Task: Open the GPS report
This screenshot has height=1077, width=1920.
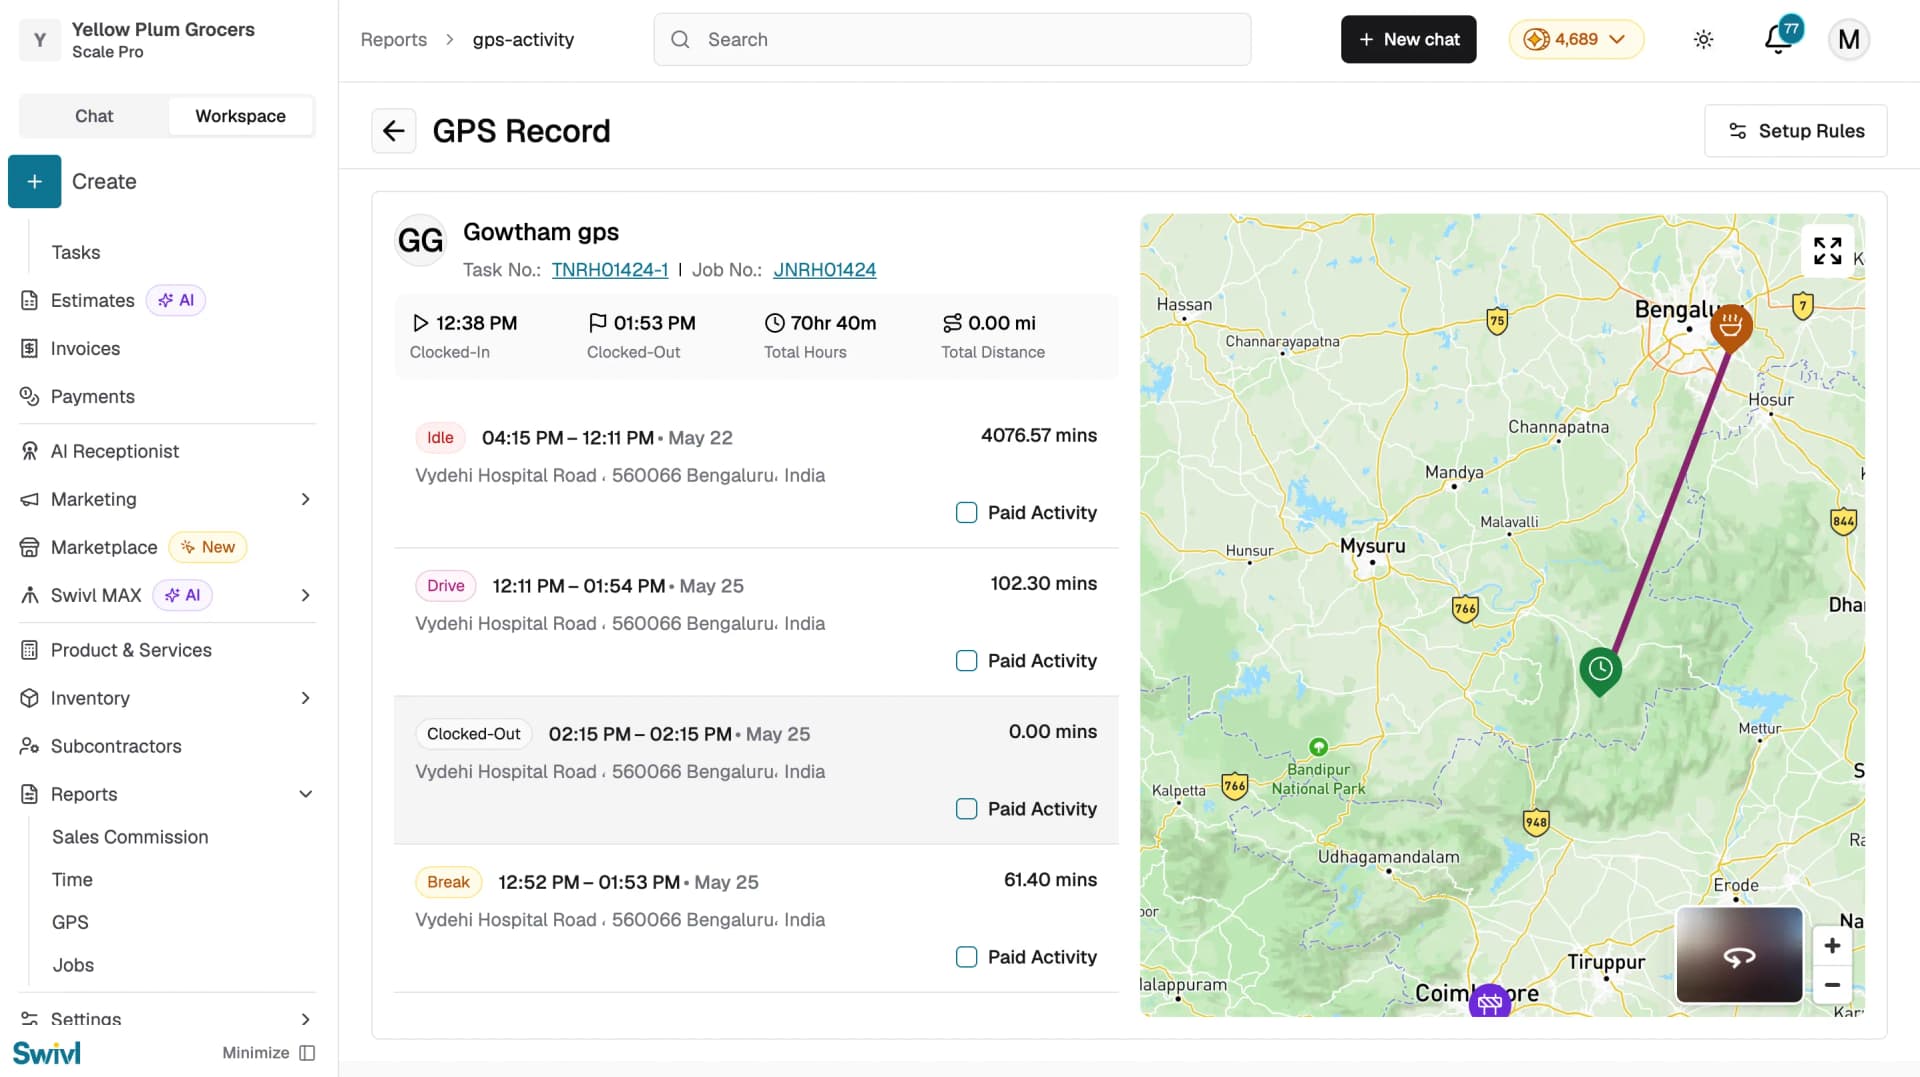Action: pyautogui.click(x=70, y=922)
